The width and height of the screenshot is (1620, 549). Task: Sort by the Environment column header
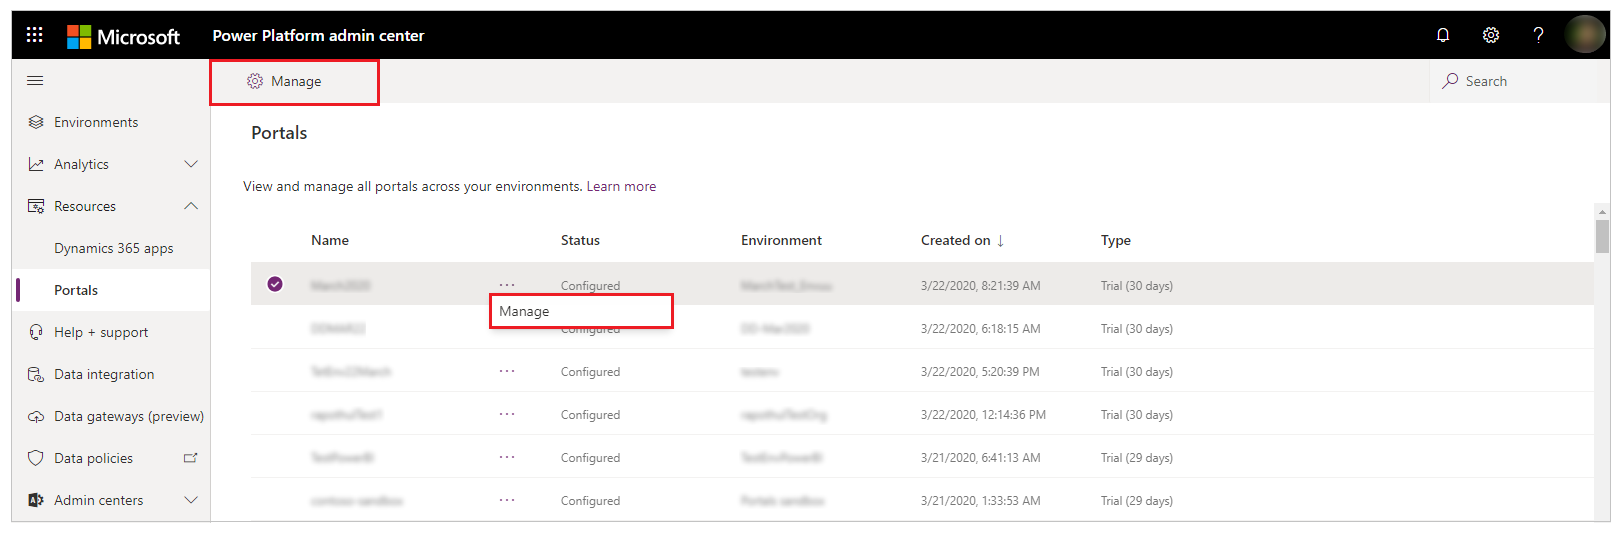781,240
